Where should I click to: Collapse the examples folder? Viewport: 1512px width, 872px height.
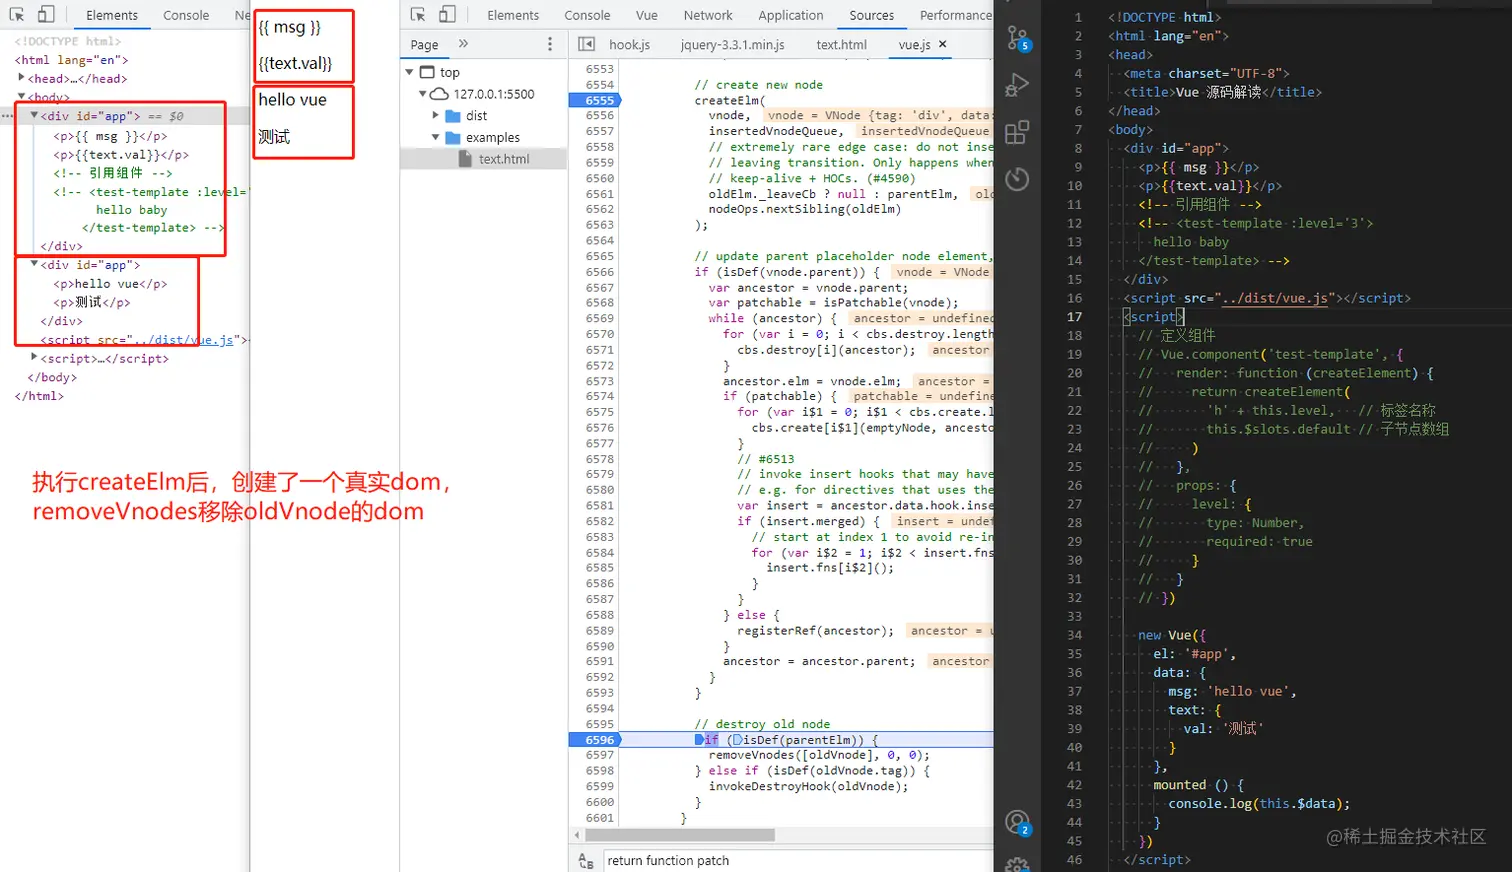435,138
